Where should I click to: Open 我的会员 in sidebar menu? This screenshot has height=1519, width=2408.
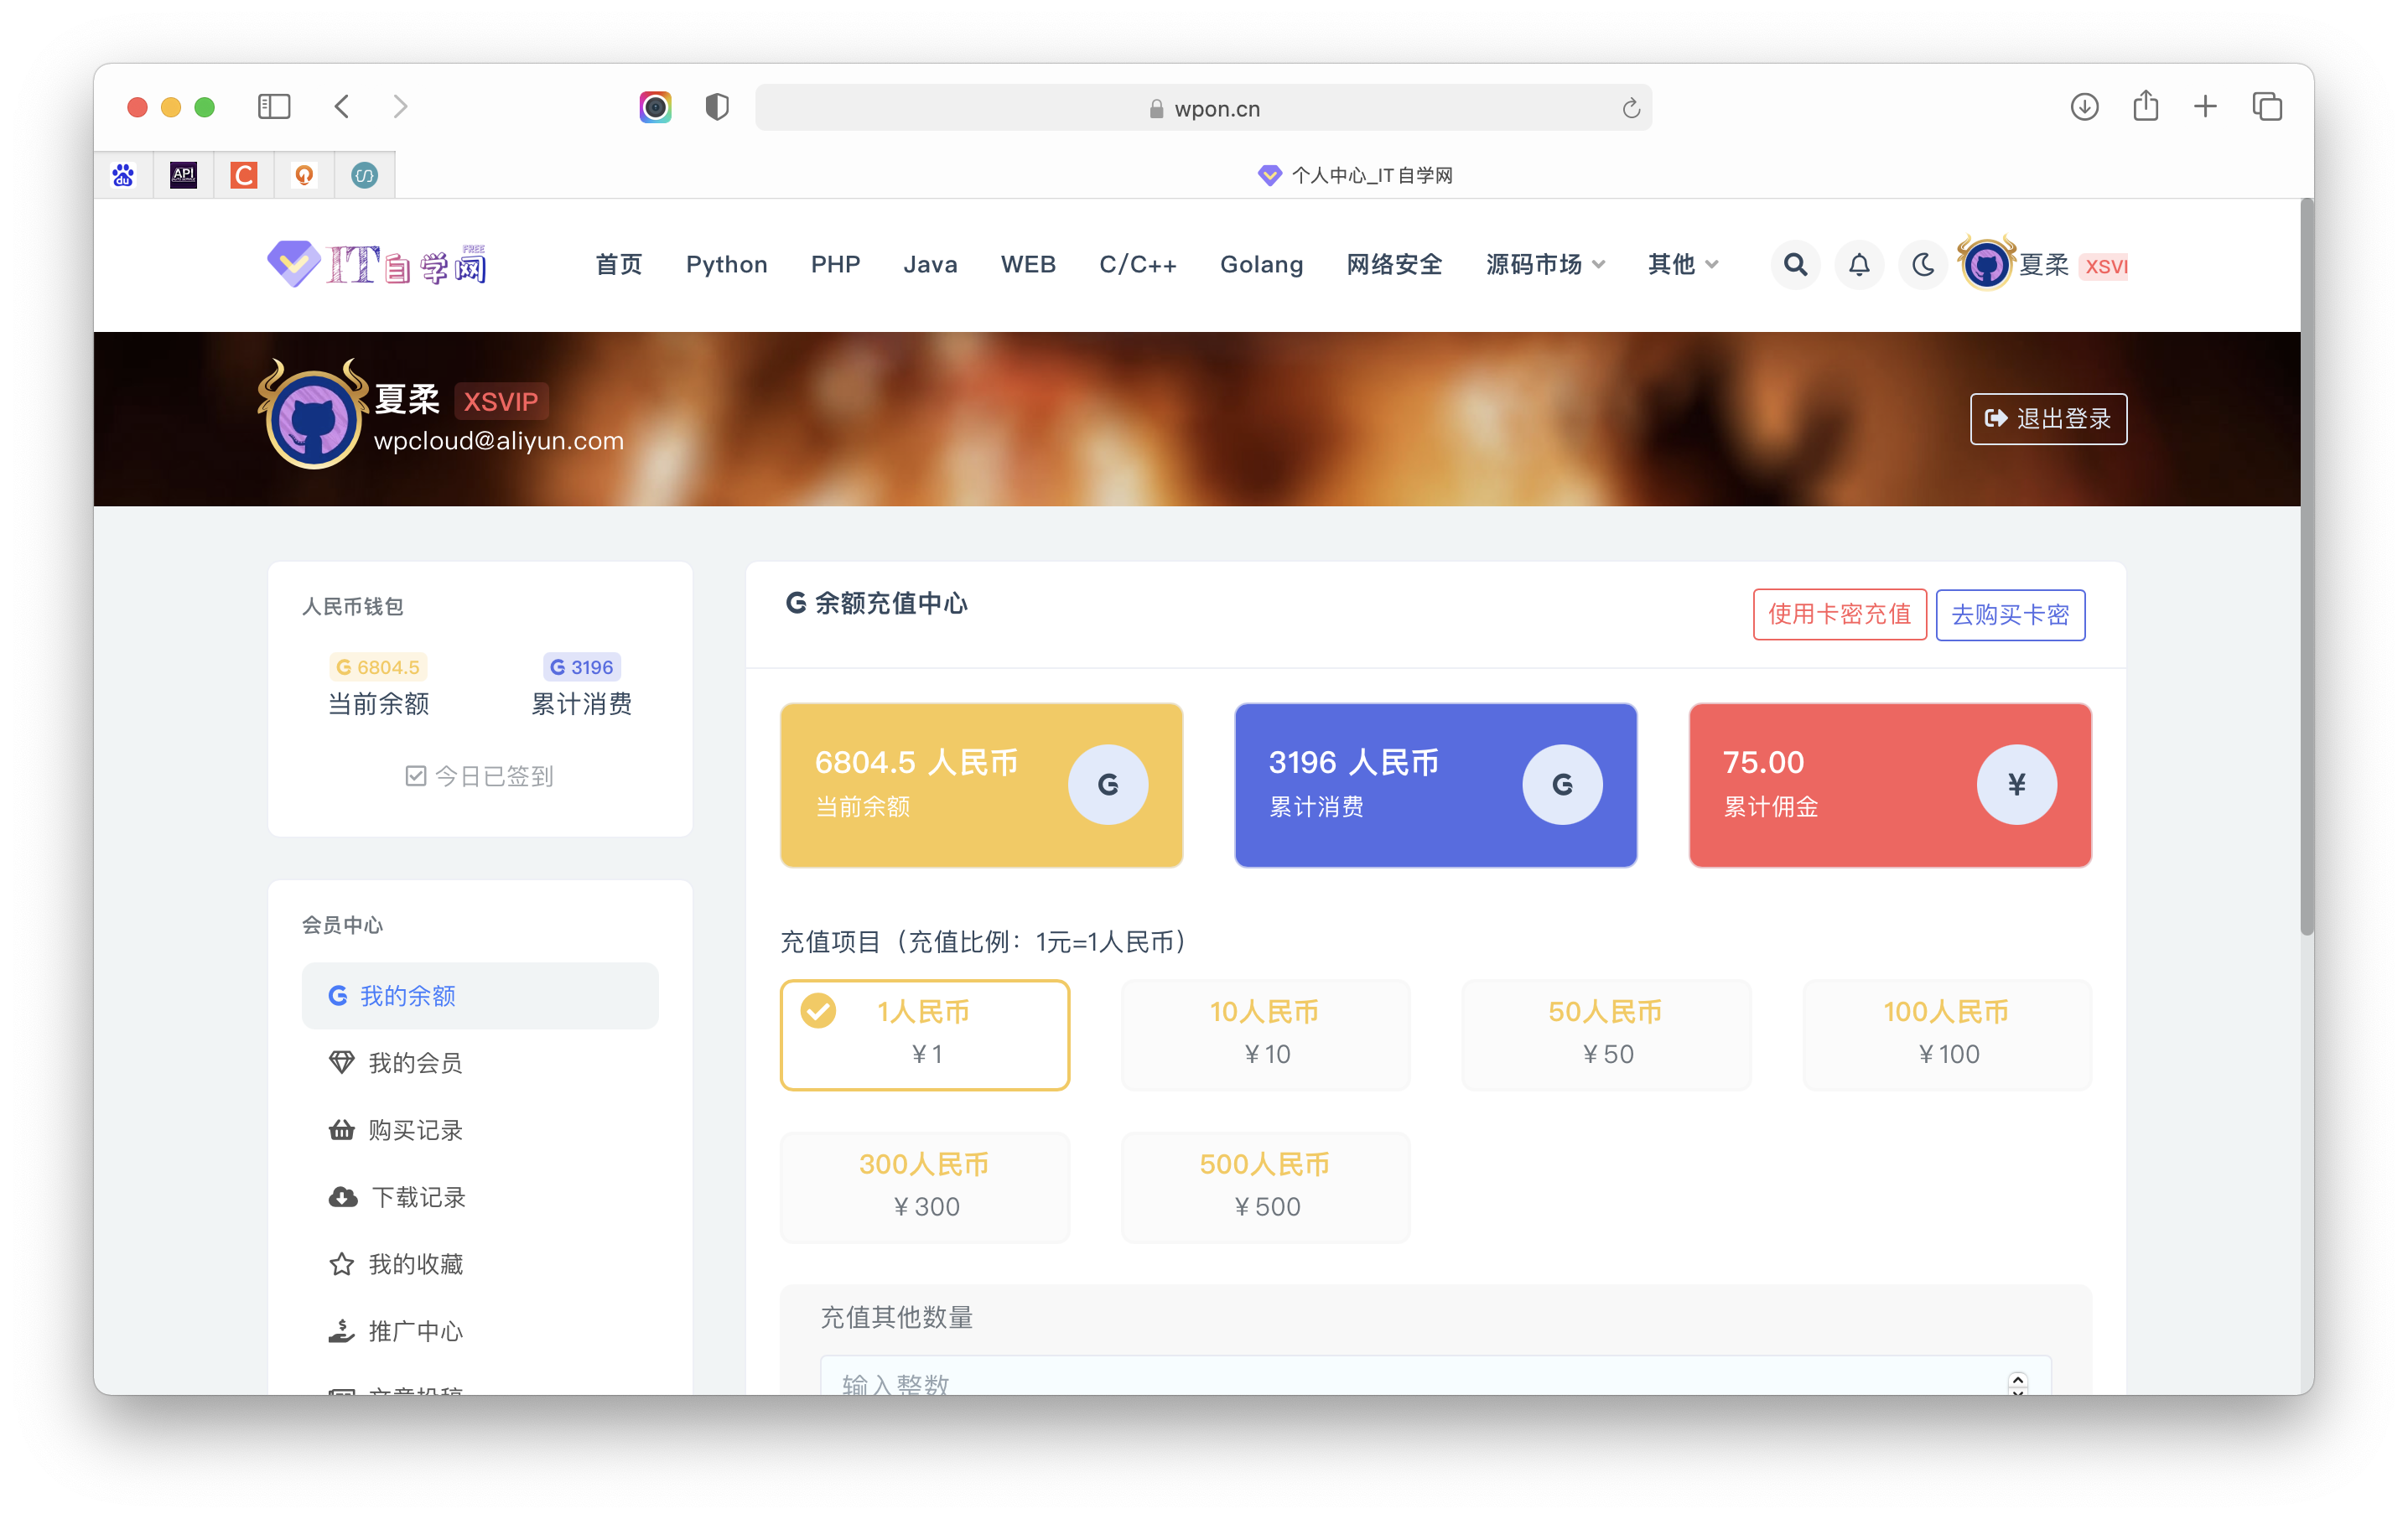coord(415,1063)
